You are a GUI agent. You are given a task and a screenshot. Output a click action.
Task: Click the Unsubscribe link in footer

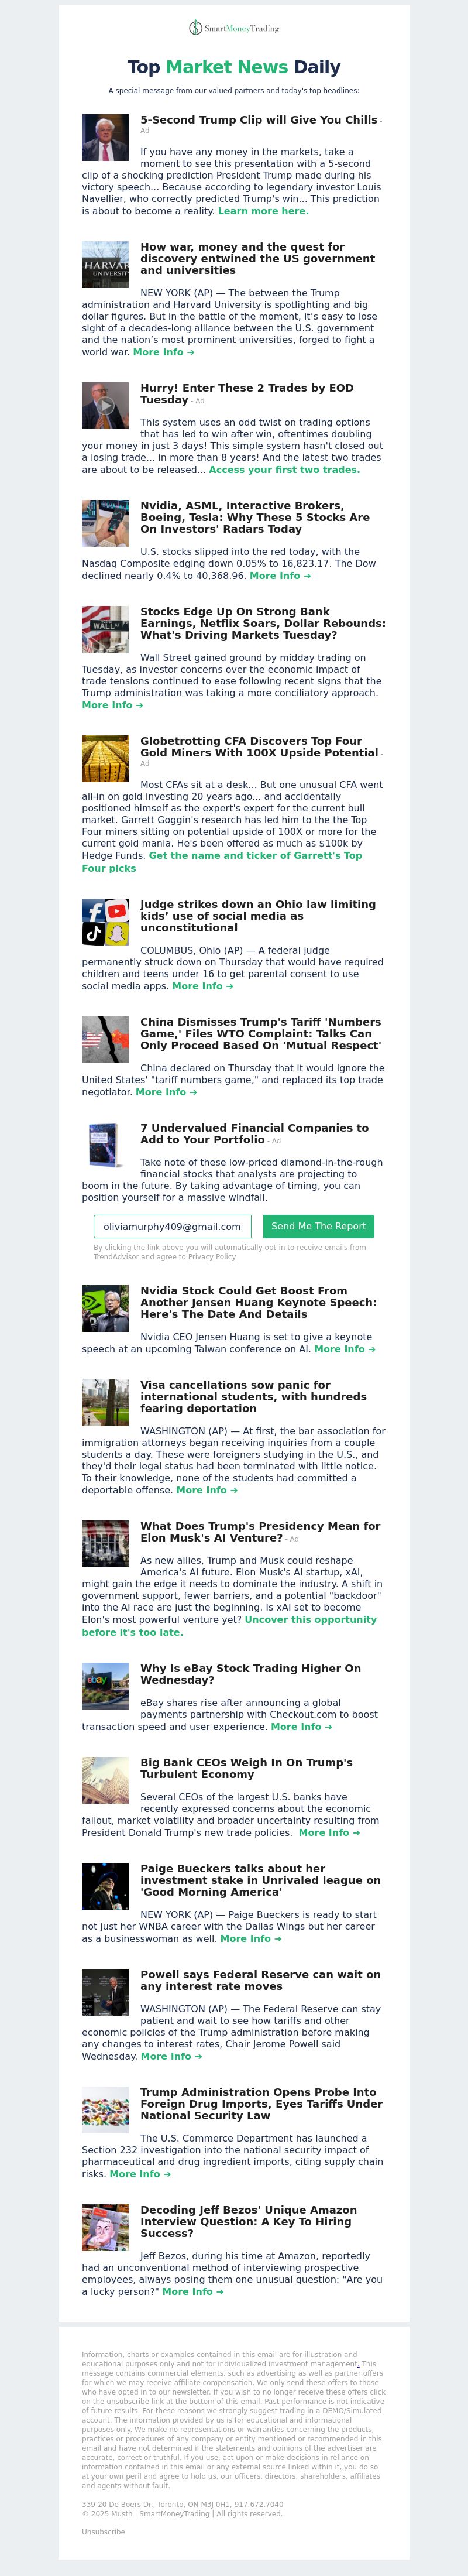pyautogui.click(x=103, y=2532)
